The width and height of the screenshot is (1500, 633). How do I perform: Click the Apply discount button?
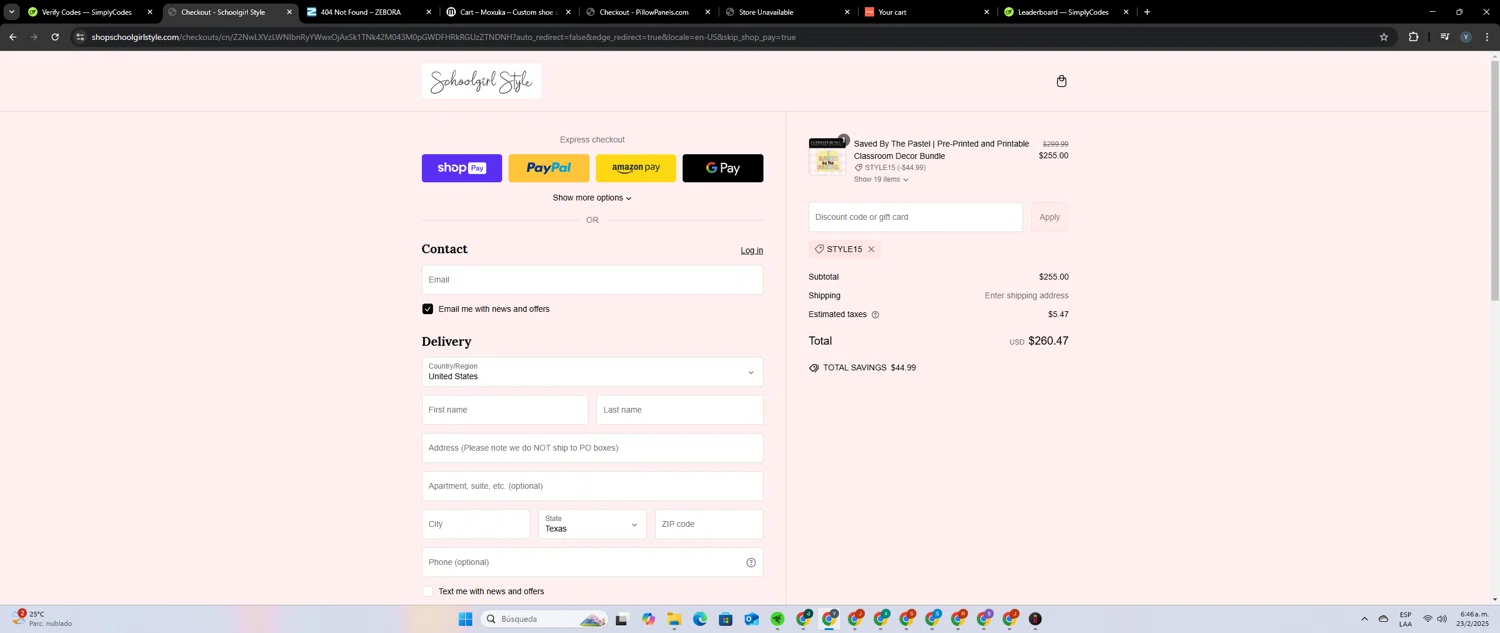click(1049, 217)
